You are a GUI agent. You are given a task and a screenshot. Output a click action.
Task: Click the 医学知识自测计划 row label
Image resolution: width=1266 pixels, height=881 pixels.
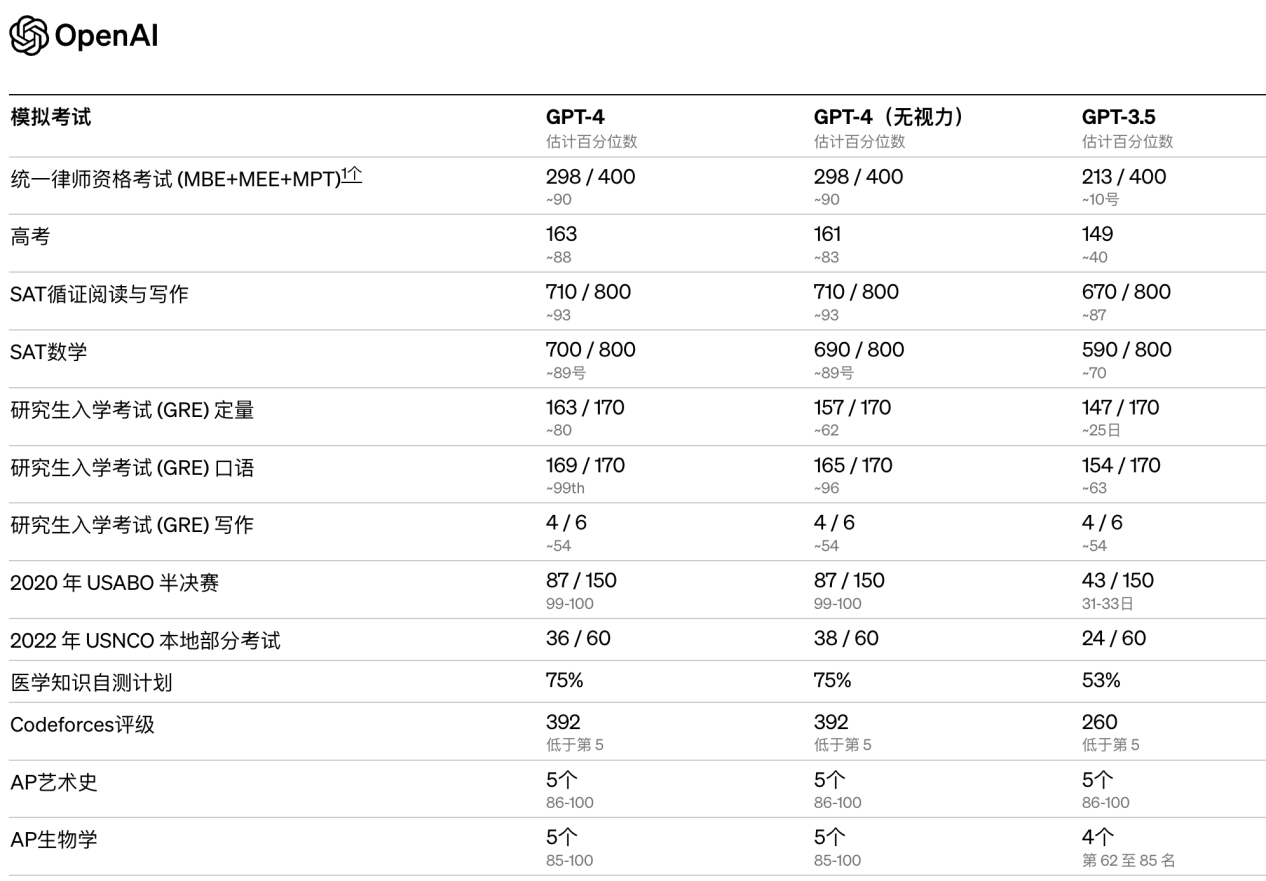pos(90,683)
